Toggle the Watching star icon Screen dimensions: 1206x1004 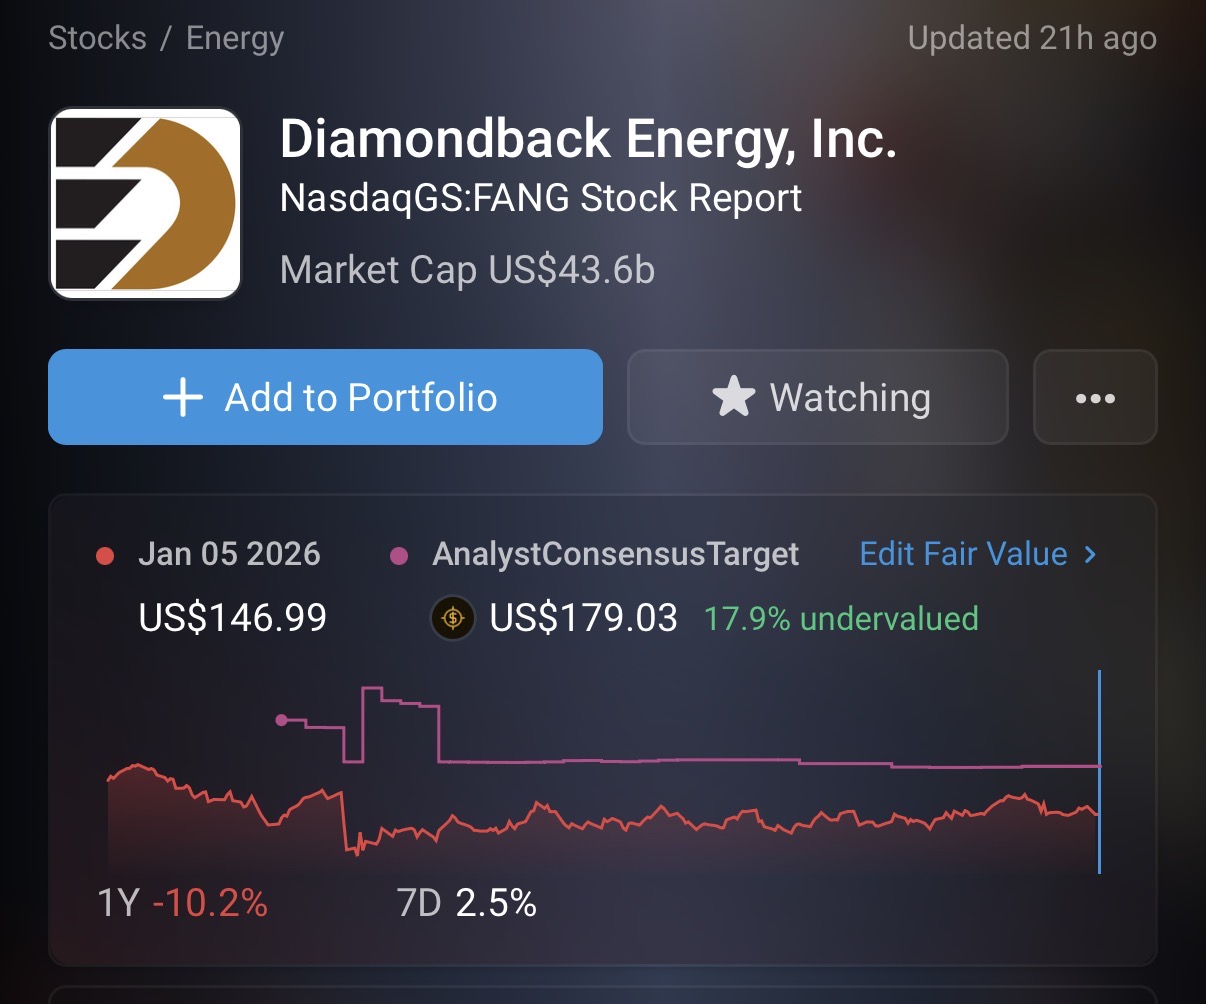pos(733,397)
